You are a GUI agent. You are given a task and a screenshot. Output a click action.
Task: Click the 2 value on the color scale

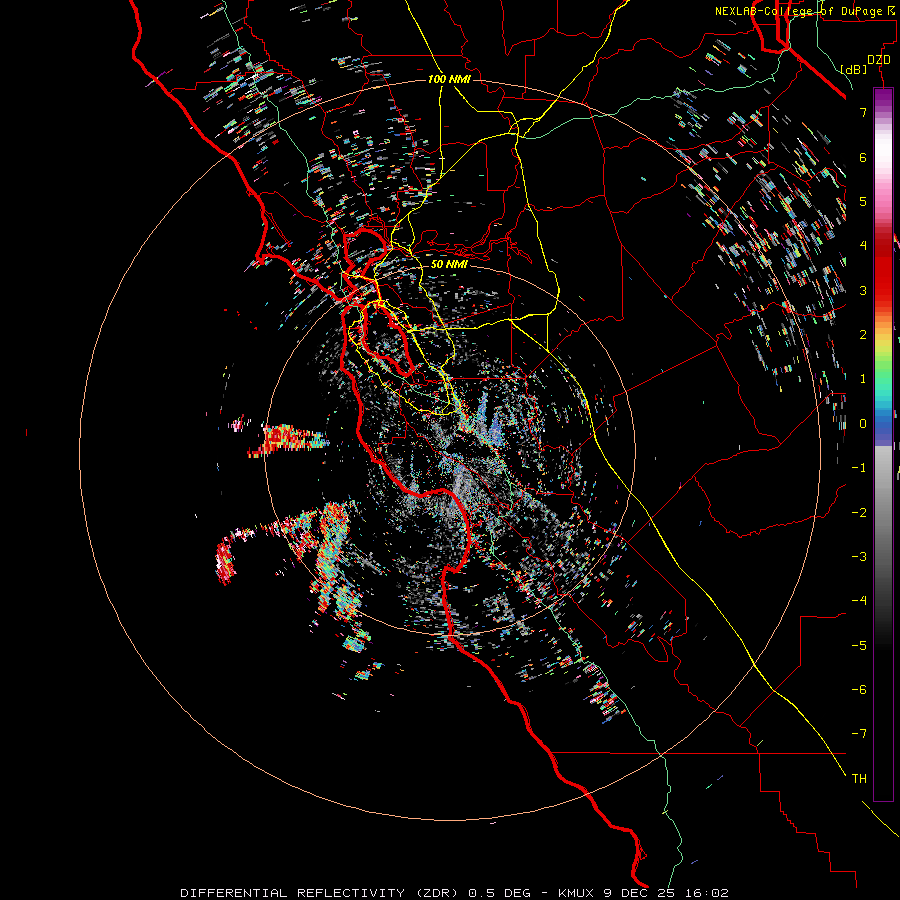coord(863,335)
